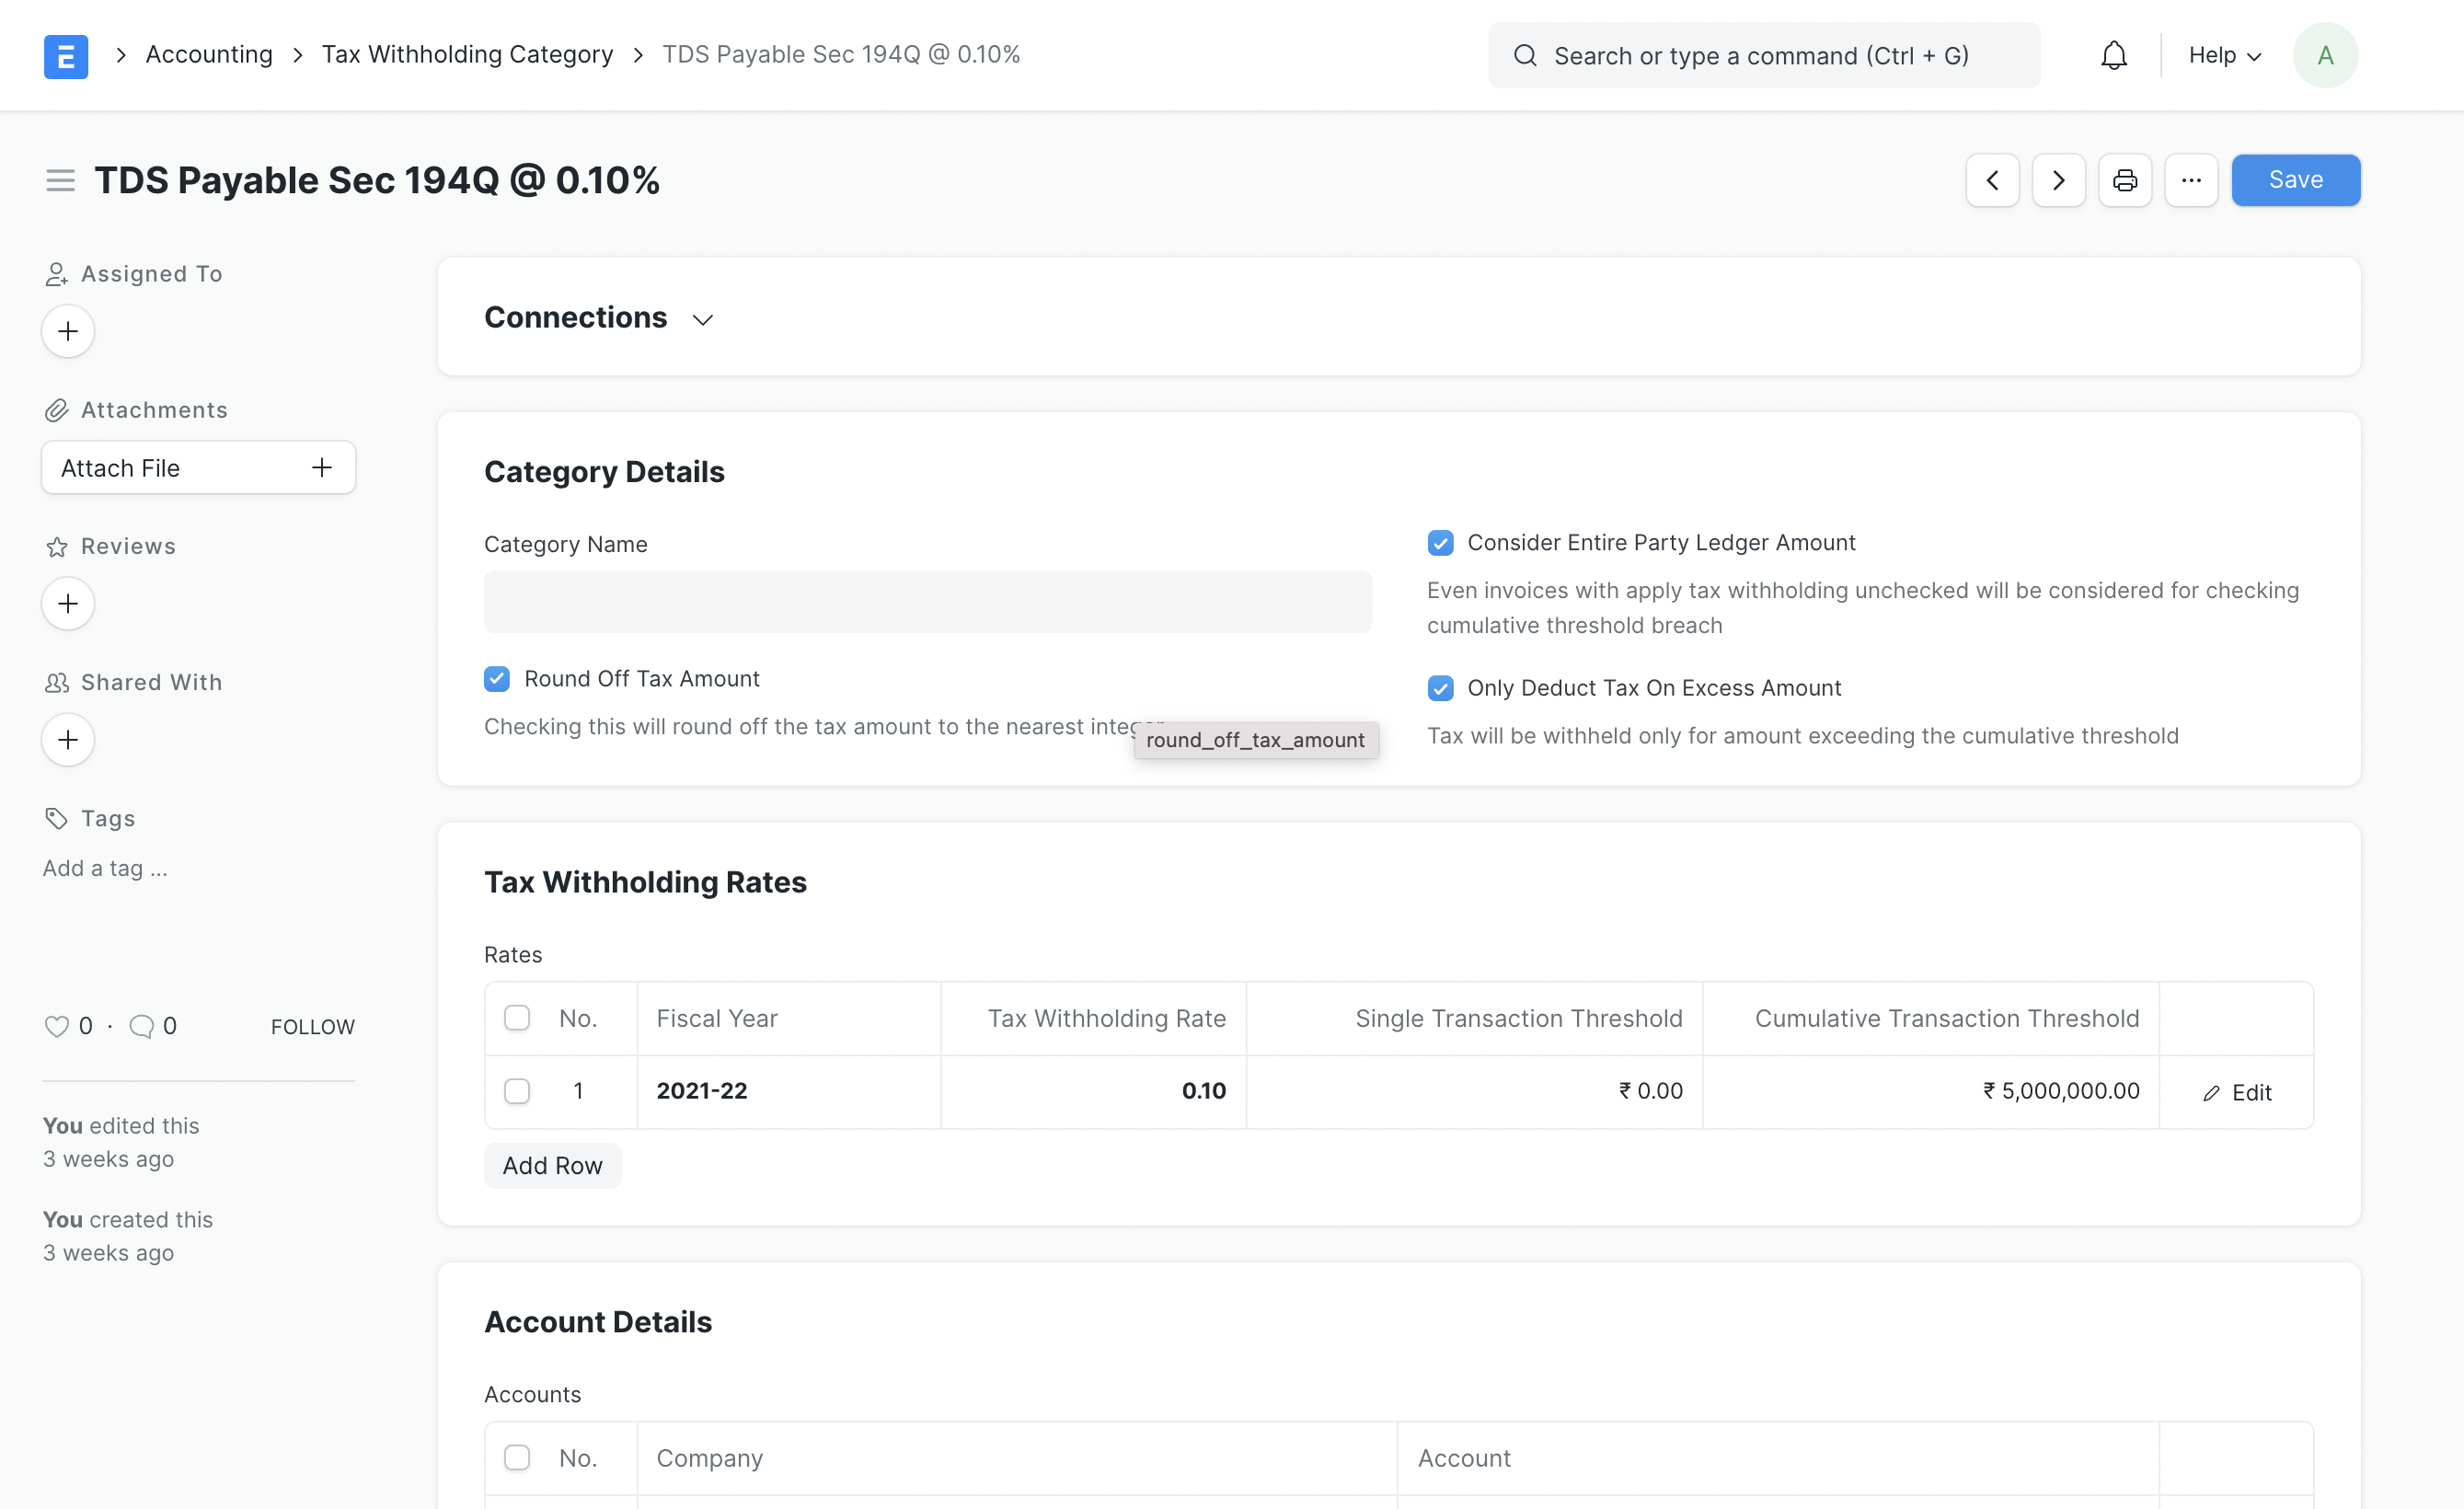Navigate to Accounting breadcrumb

coord(209,54)
